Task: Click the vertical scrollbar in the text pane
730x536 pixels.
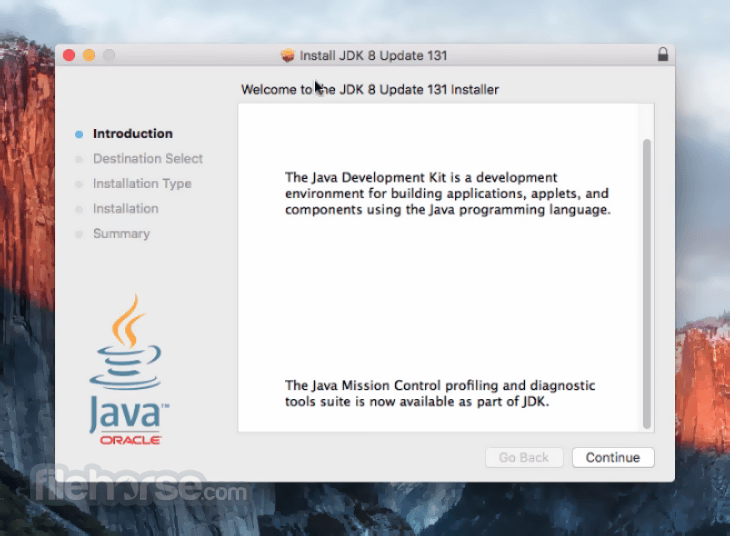Action: pos(646,283)
